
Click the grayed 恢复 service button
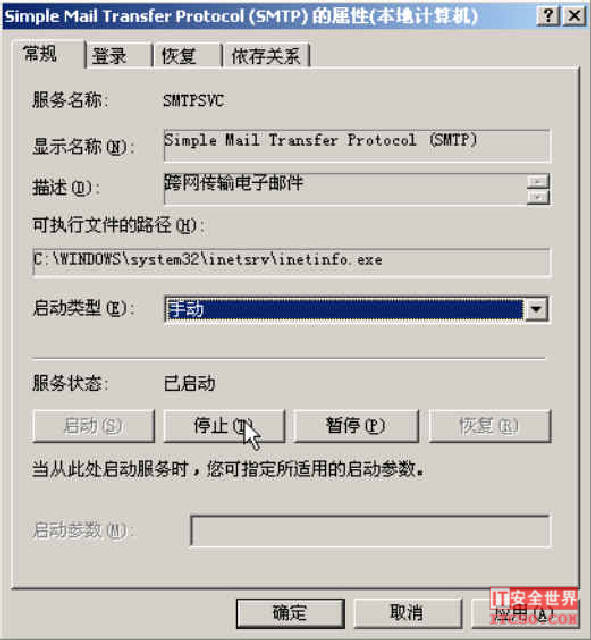489,426
